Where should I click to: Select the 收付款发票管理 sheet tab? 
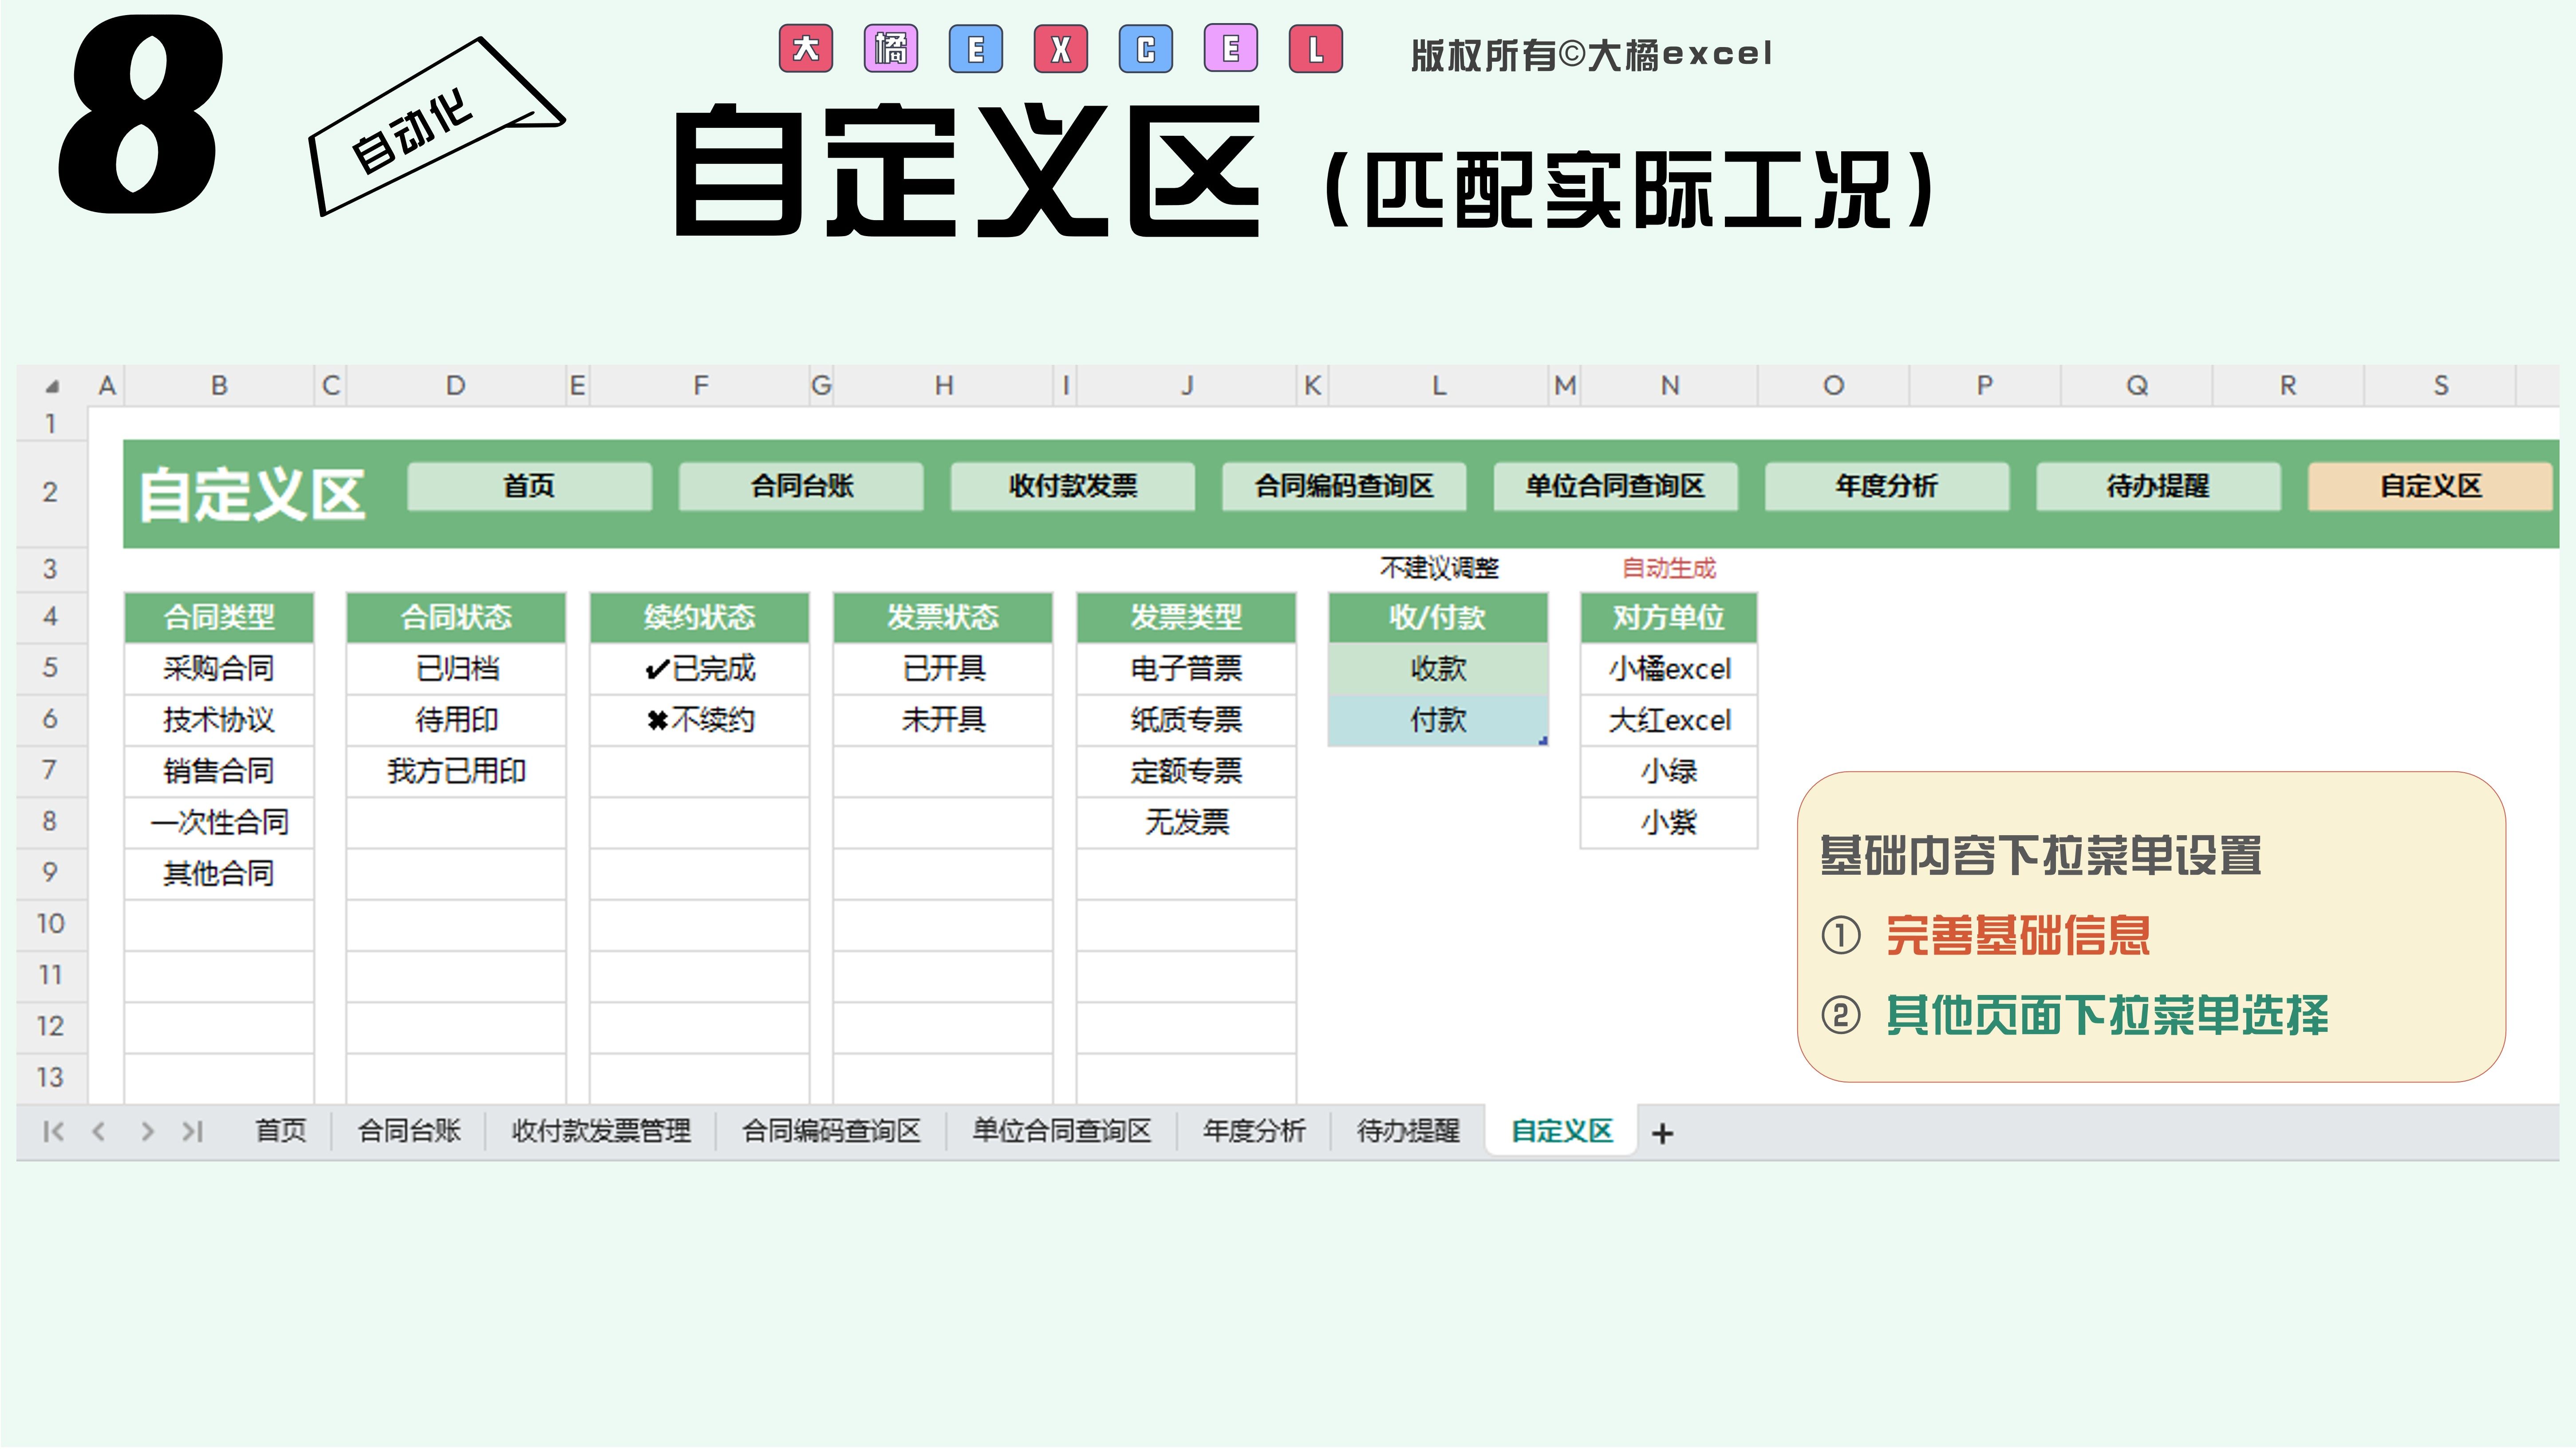(601, 1131)
